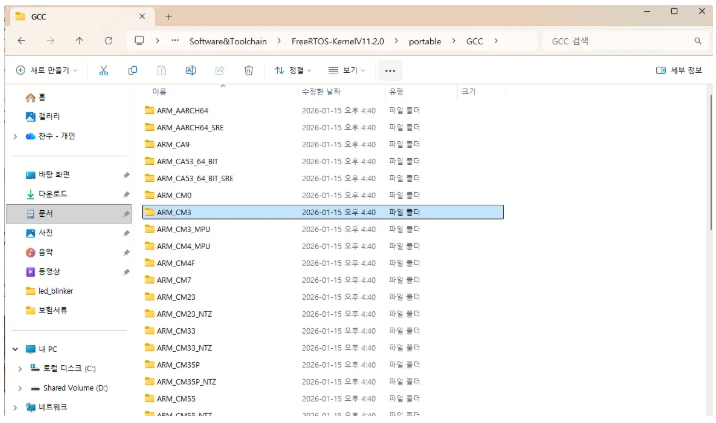Close the GCC tab
716x423 pixels.
[x=142, y=16]
